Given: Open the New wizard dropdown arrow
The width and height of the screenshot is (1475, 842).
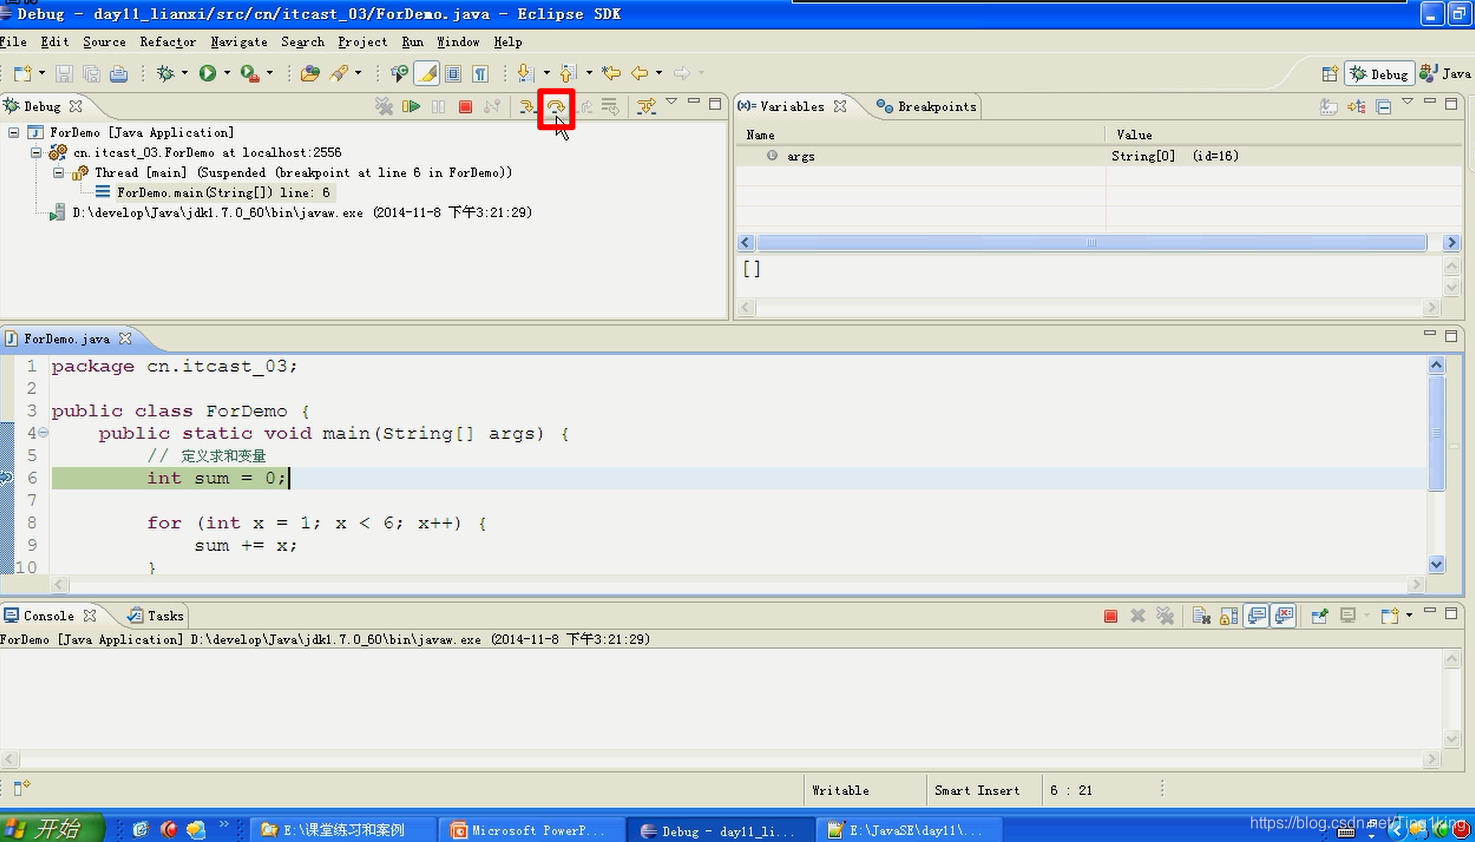Looking at the screenshot, I should tap(42, 73).
